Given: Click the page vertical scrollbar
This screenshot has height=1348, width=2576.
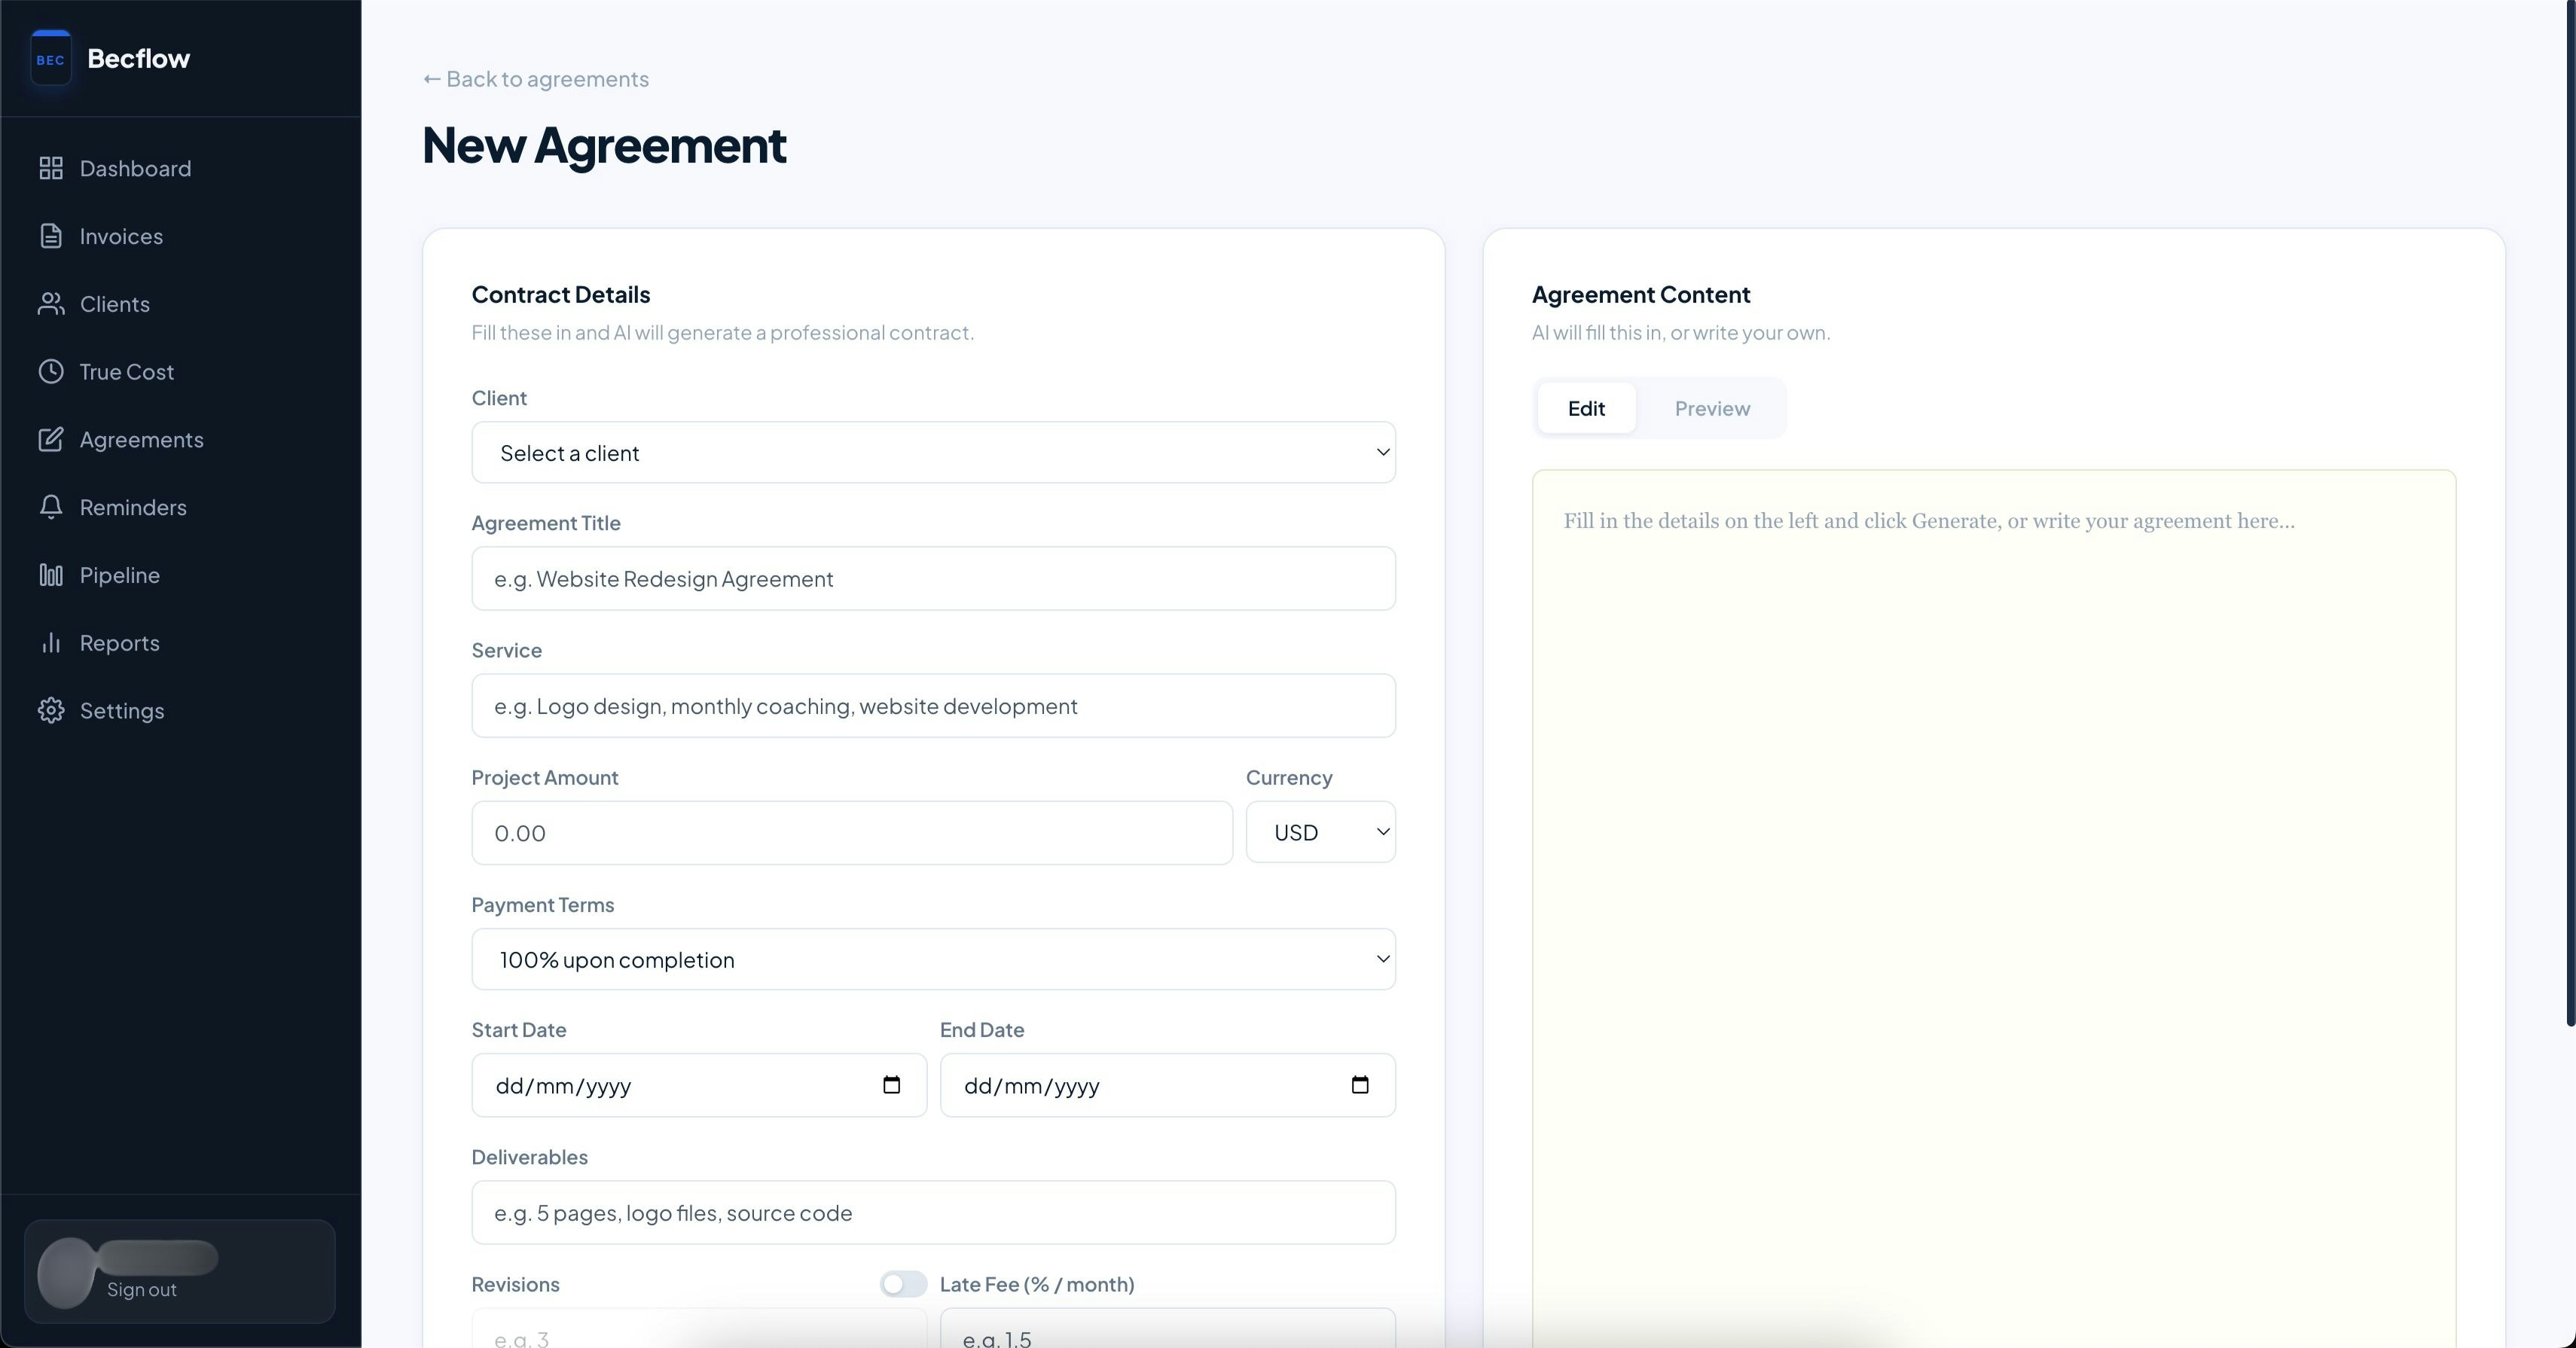Looking at the screenshot, I should point(2570,512).
